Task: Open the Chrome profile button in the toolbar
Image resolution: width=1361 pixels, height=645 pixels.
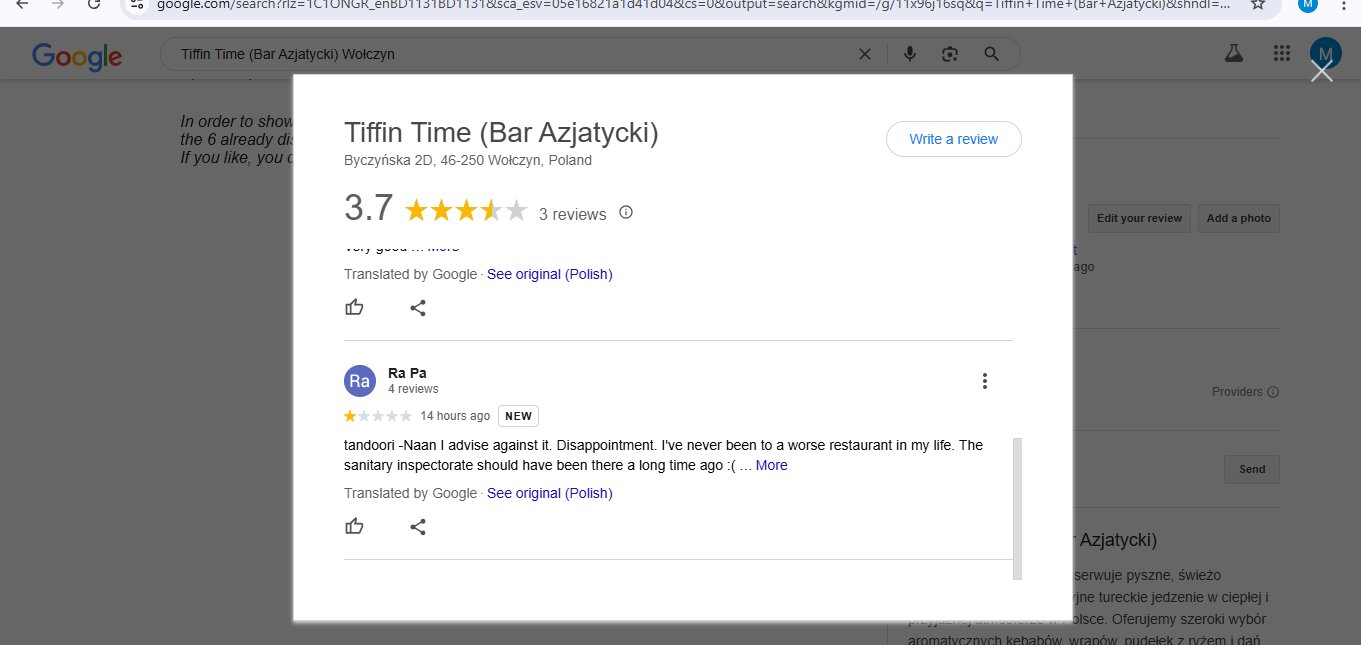Action: click(x=1308, y=4)
